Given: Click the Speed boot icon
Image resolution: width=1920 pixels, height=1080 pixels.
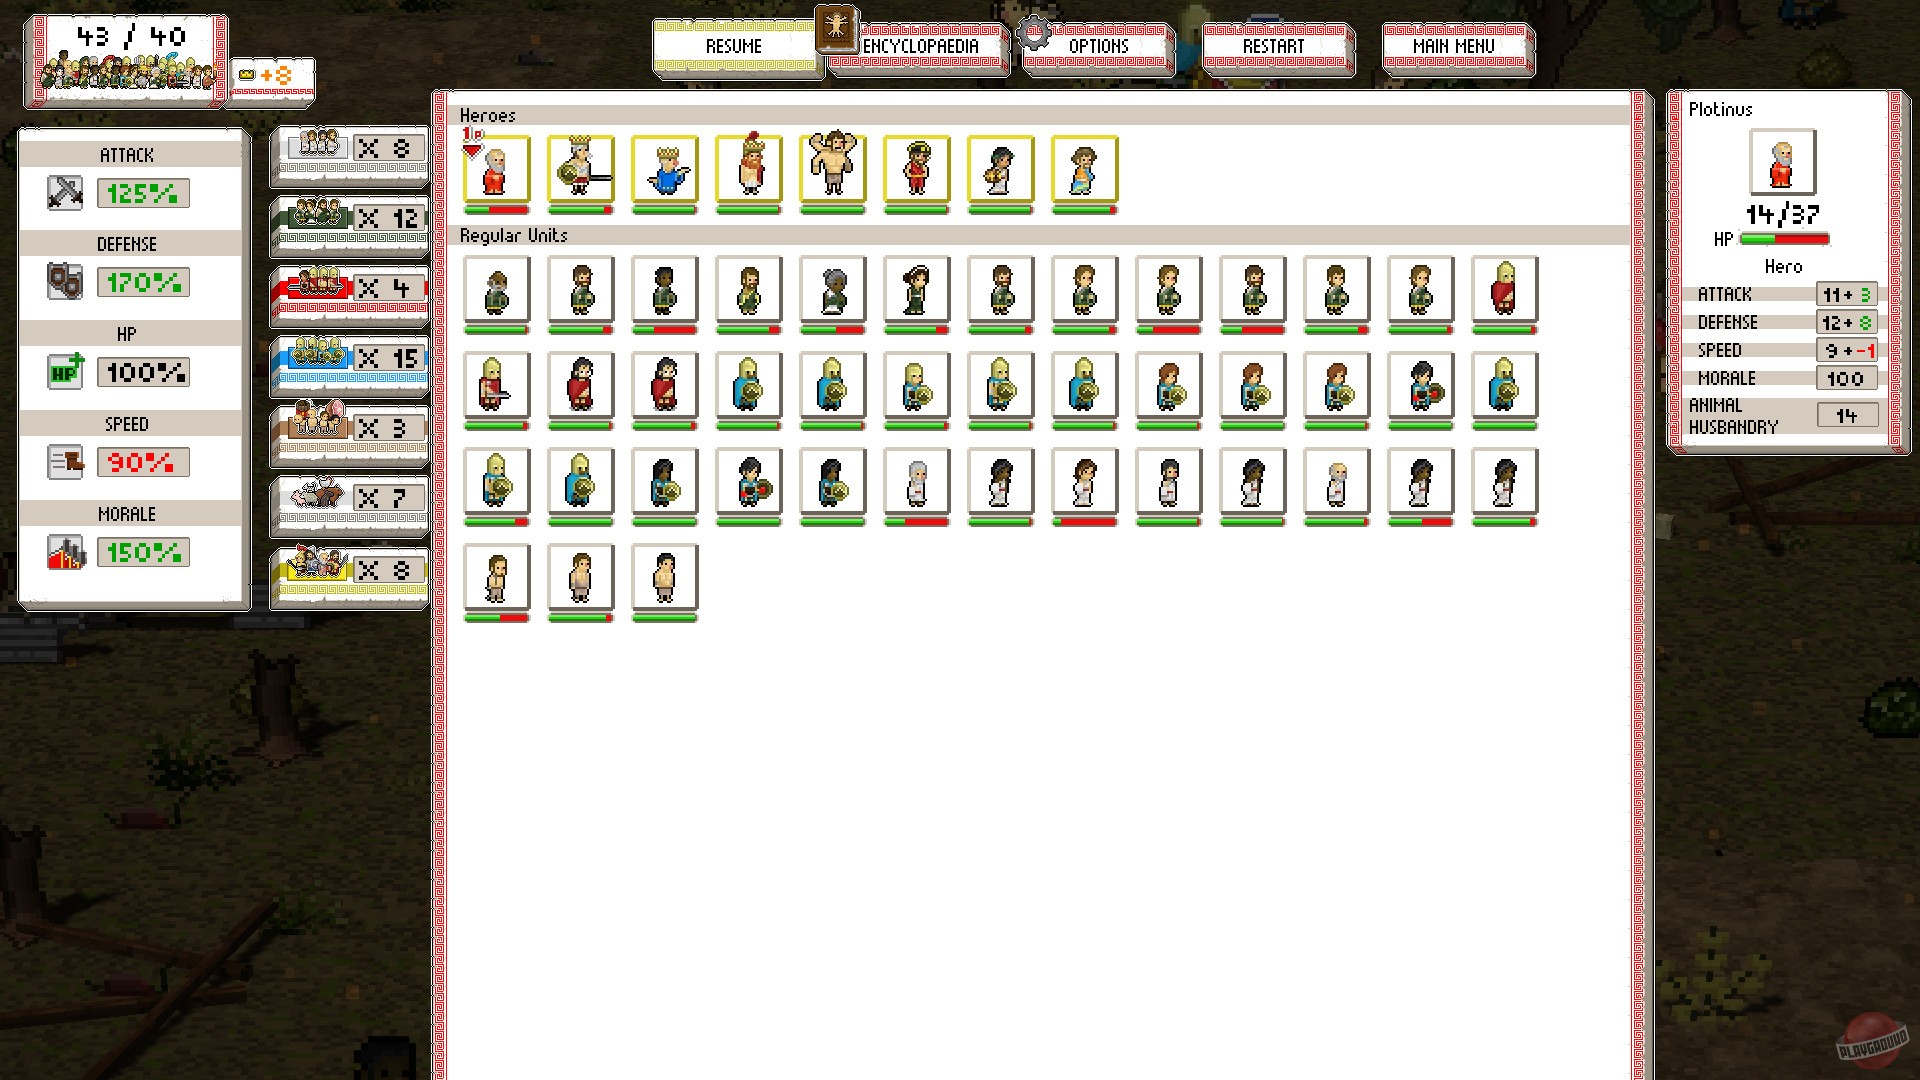Looking at the screenshot, I should pos(65,462).
